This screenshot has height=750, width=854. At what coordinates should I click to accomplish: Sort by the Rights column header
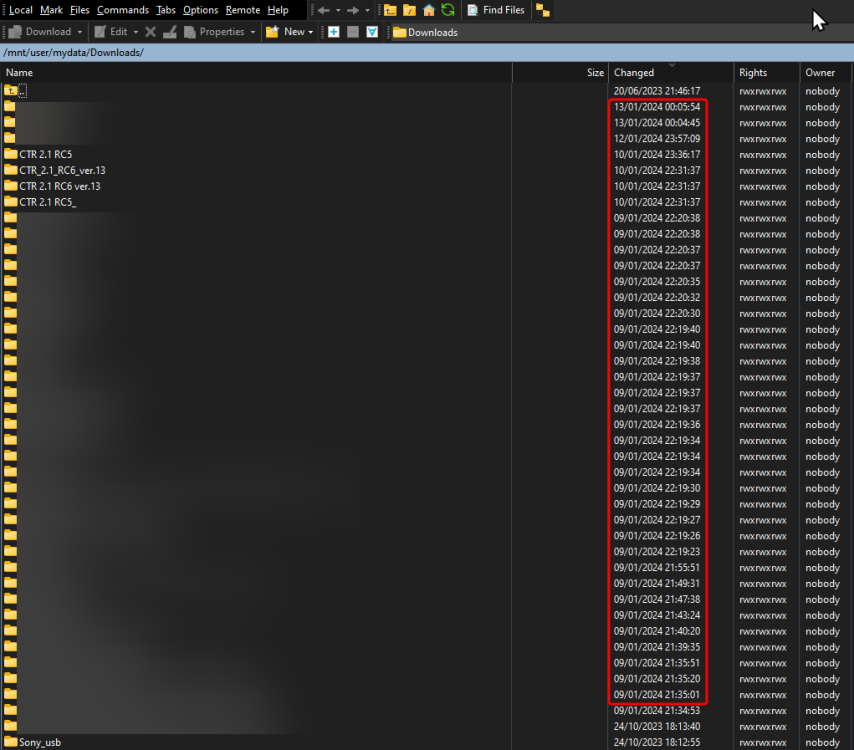coord(766,72)
